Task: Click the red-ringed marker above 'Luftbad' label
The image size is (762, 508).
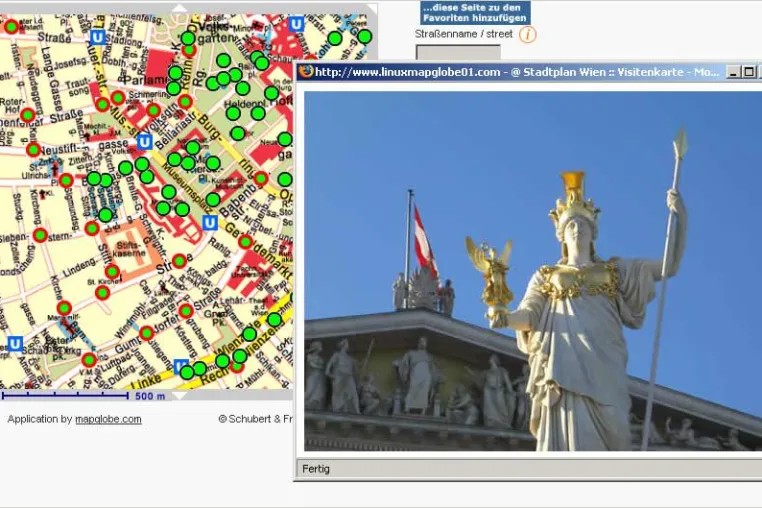Action: coord(89,360)
